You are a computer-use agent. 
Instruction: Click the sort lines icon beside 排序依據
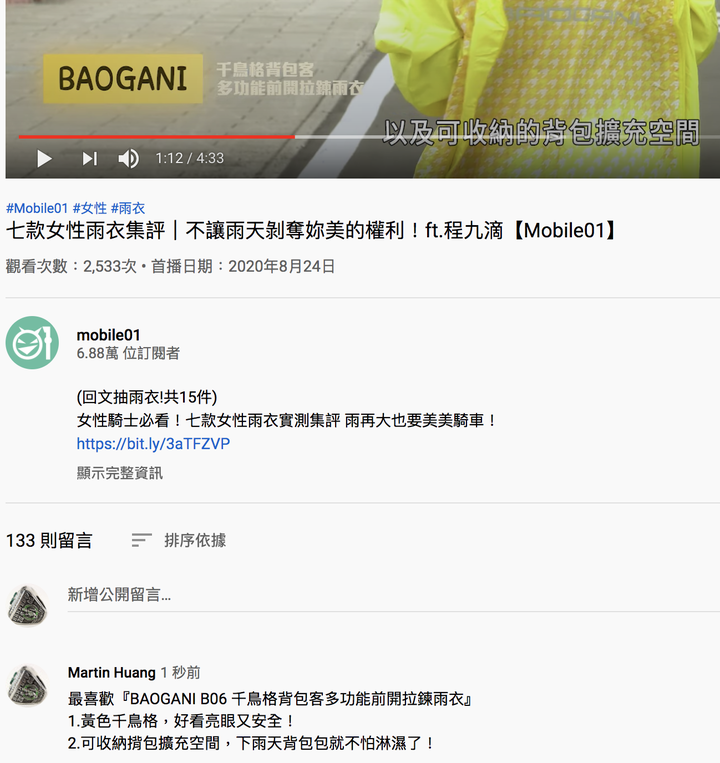(x=142, y=540)
